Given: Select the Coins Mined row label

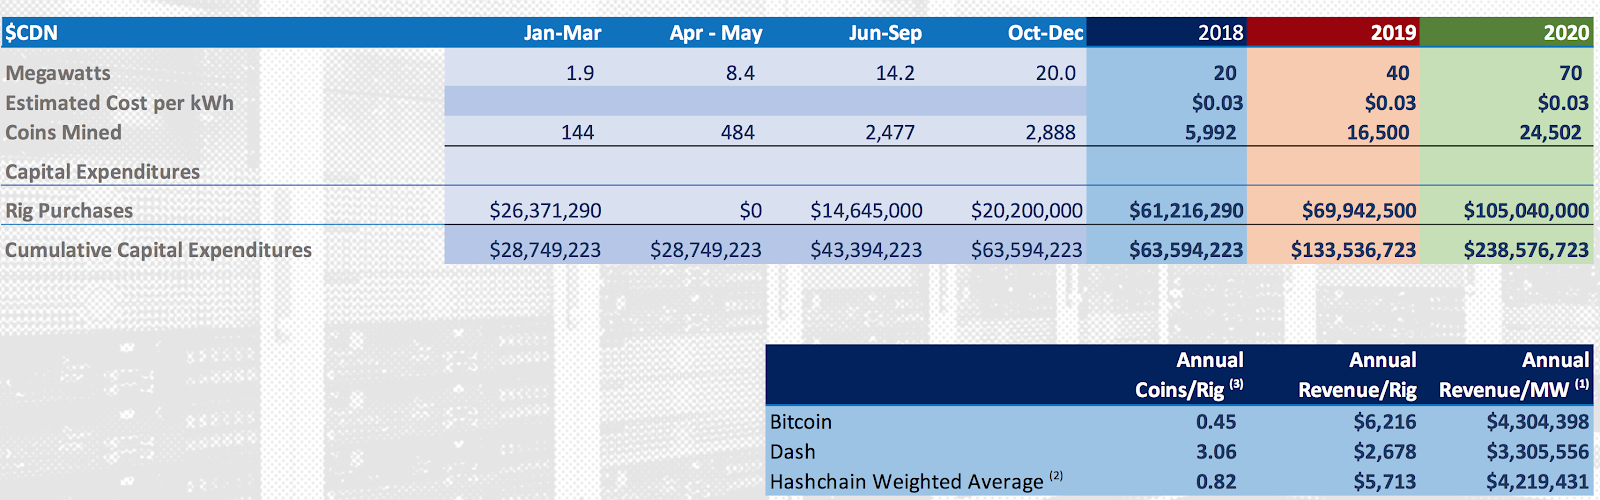Looking at the screenshot, I should [63, 132].
